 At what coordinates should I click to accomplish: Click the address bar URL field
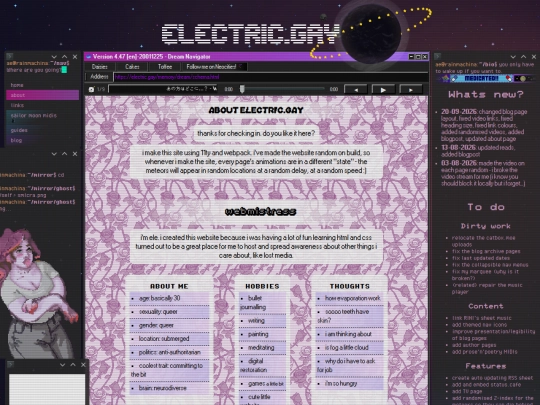tap(271, 77)
